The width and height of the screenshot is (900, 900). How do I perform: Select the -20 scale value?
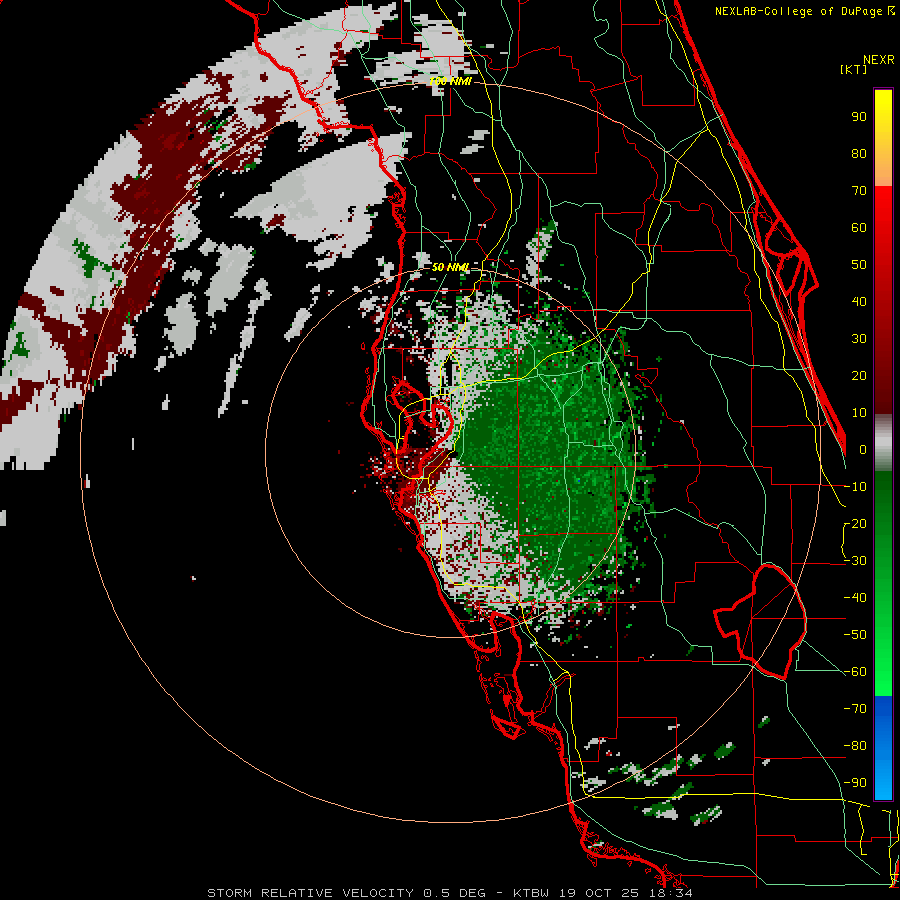pos(855,523)
